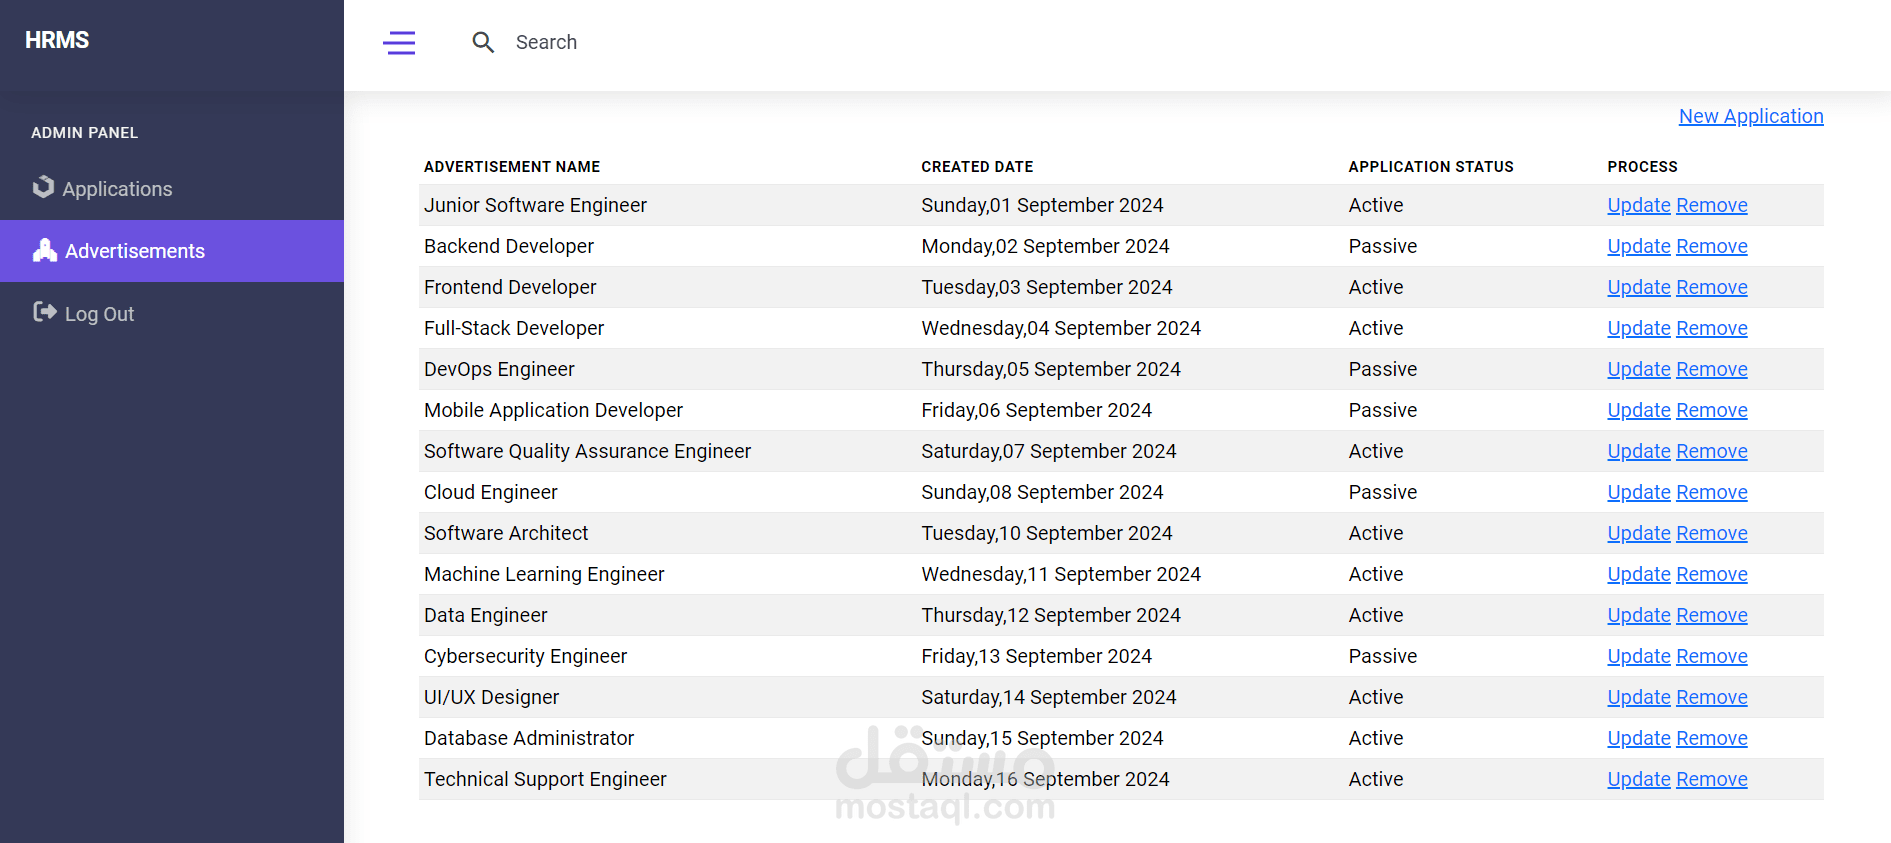The image size is (1891, 843).
Task: Toggle the hamburger menu icon
Action: click(399, 42)
